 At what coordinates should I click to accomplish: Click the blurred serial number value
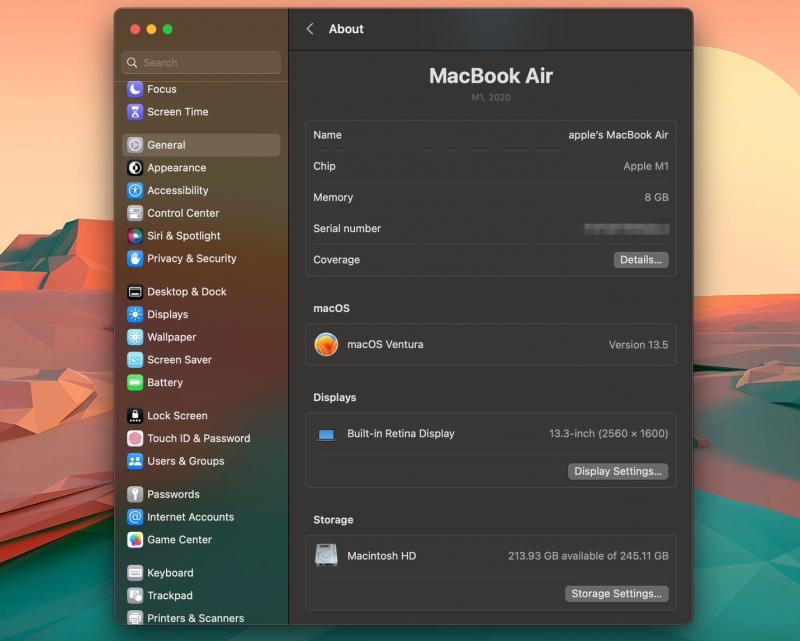(x=627, y=229)
